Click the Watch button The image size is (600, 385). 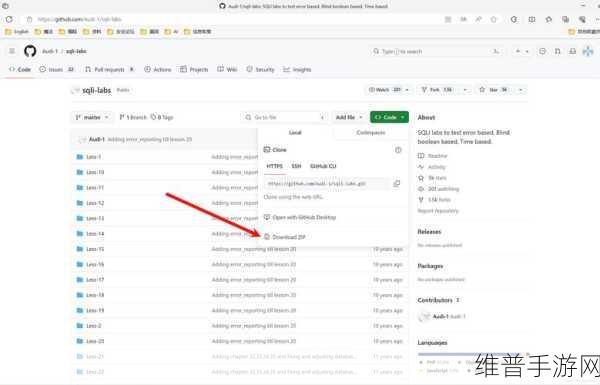pyautogui.click(x=384, y=90)
